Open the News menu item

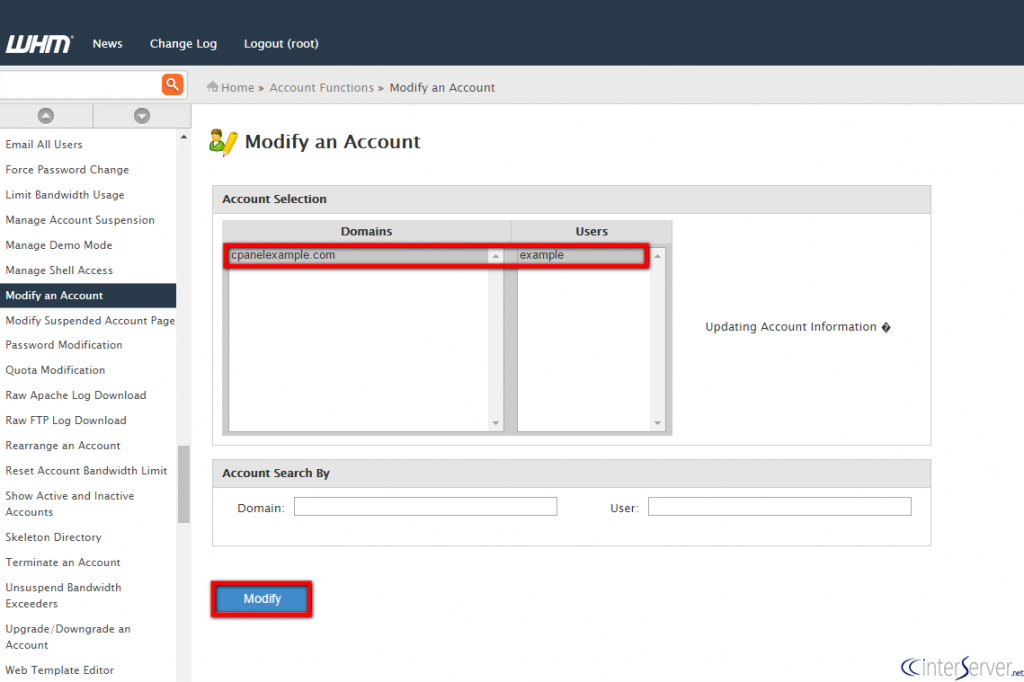pyautogui.click(x=107, y=44)
